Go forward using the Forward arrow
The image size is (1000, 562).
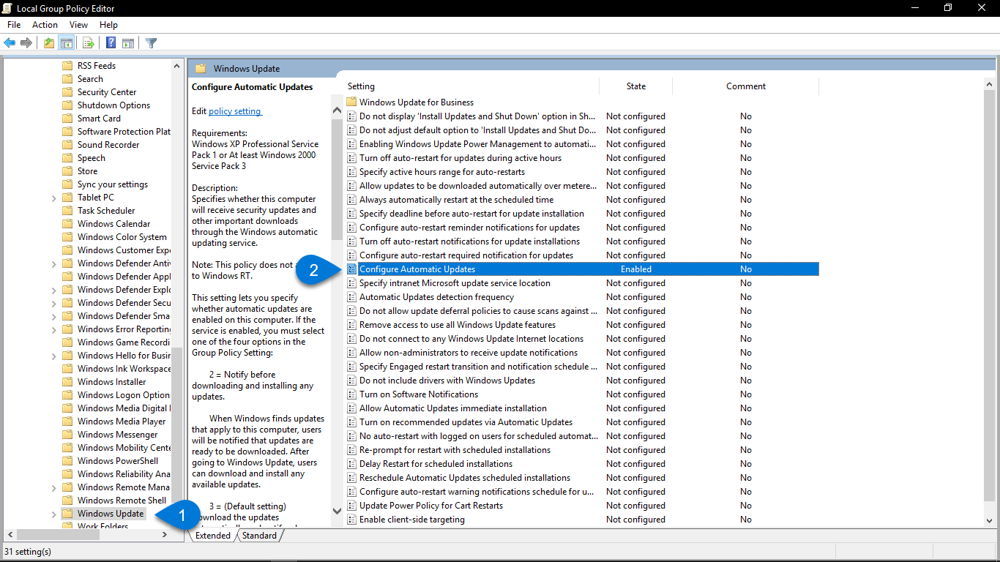click(26, 43)
